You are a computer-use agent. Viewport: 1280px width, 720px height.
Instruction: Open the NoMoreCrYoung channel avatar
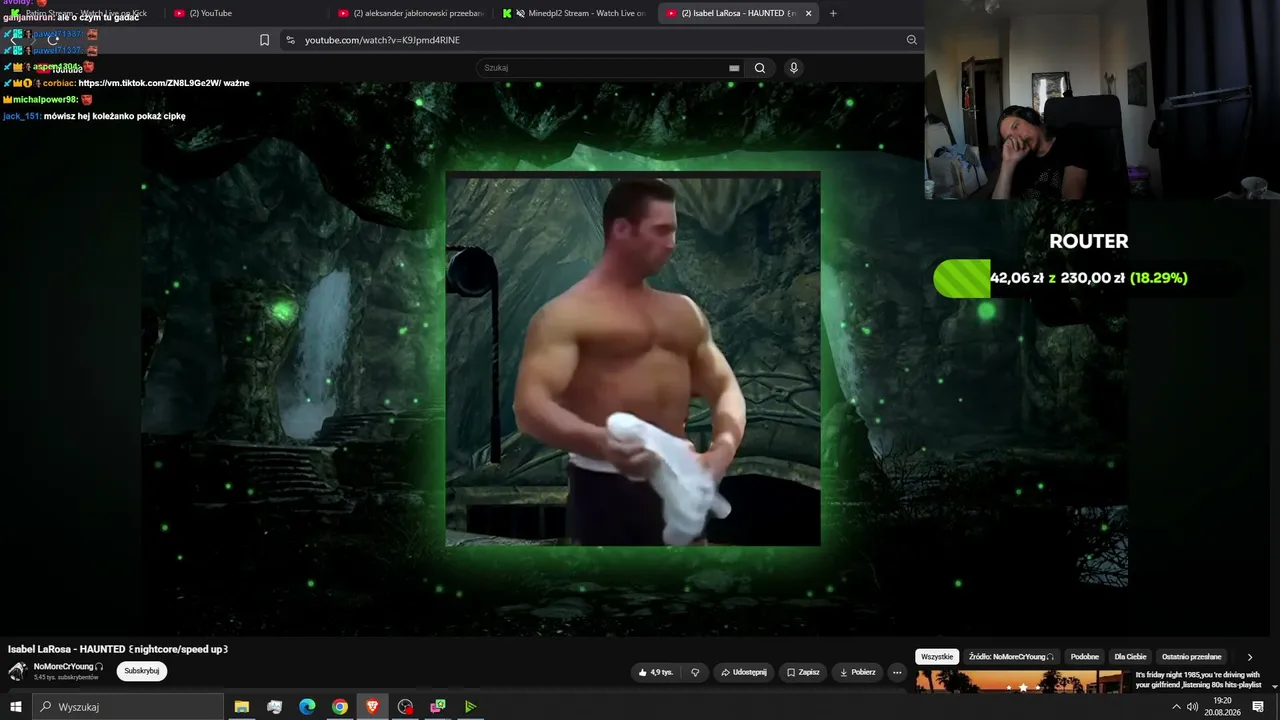(17, 671)
